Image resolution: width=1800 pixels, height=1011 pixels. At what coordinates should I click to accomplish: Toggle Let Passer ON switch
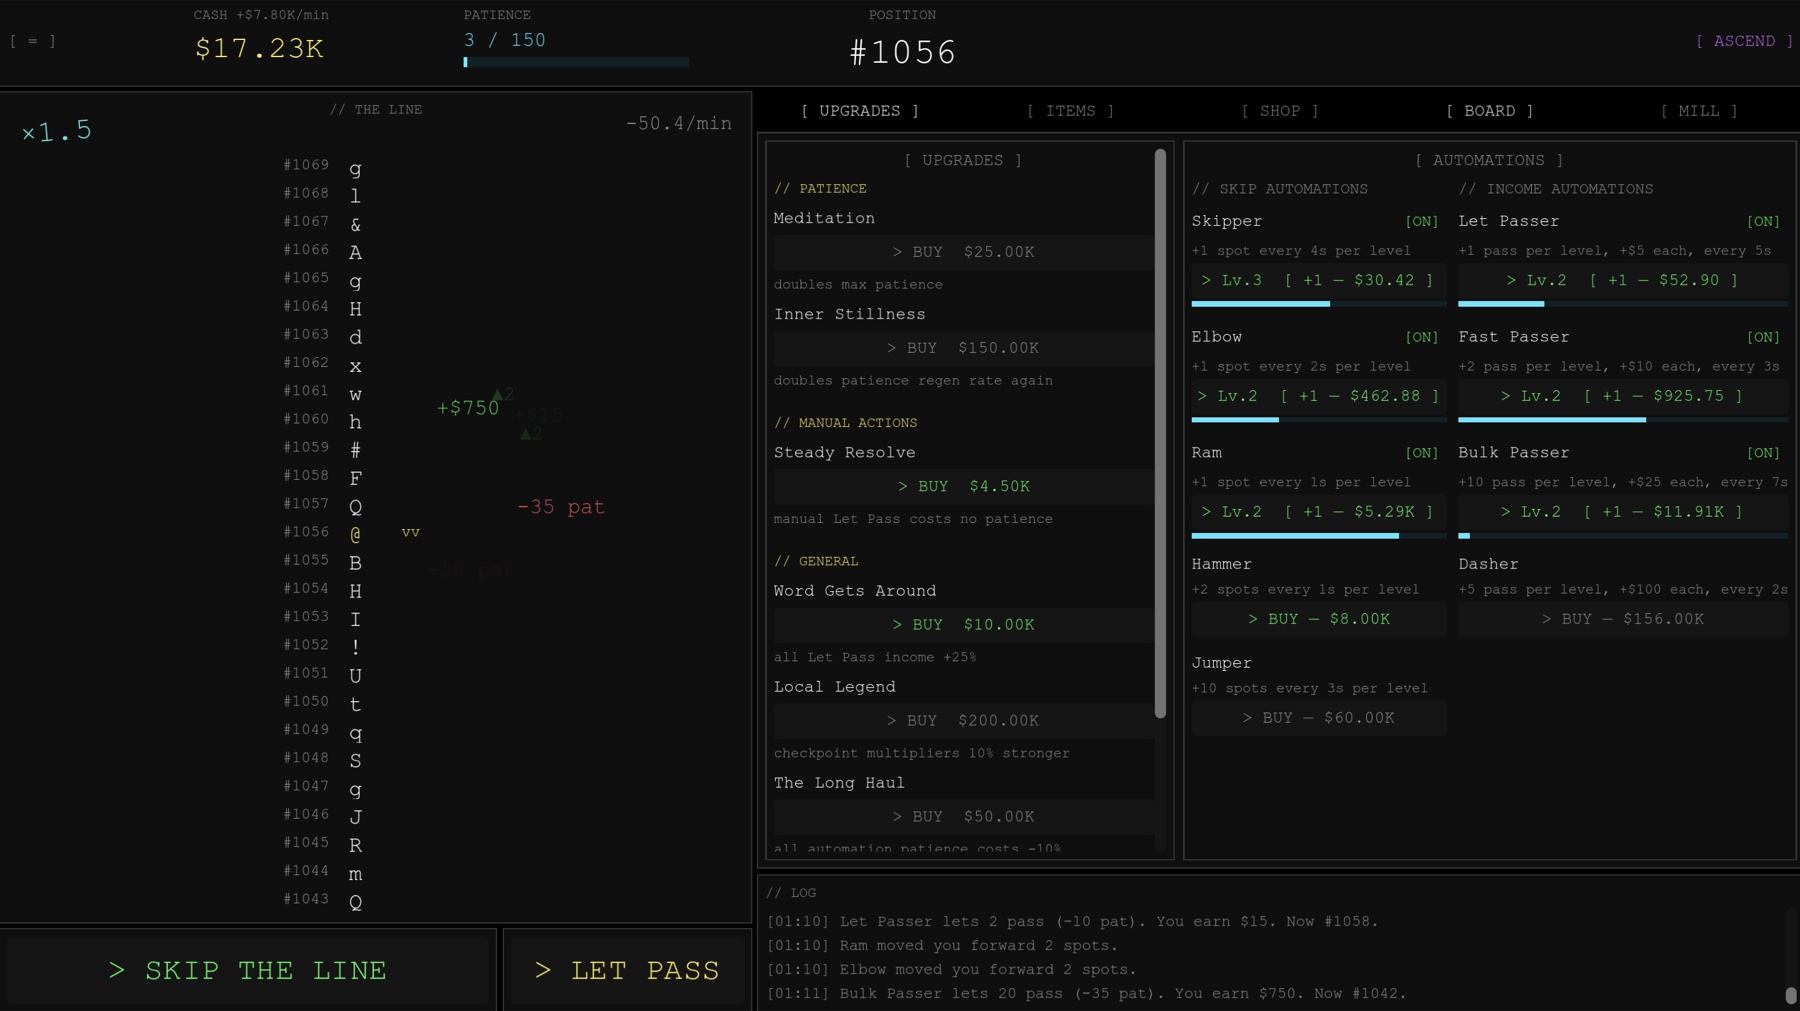coord(1763,221)
